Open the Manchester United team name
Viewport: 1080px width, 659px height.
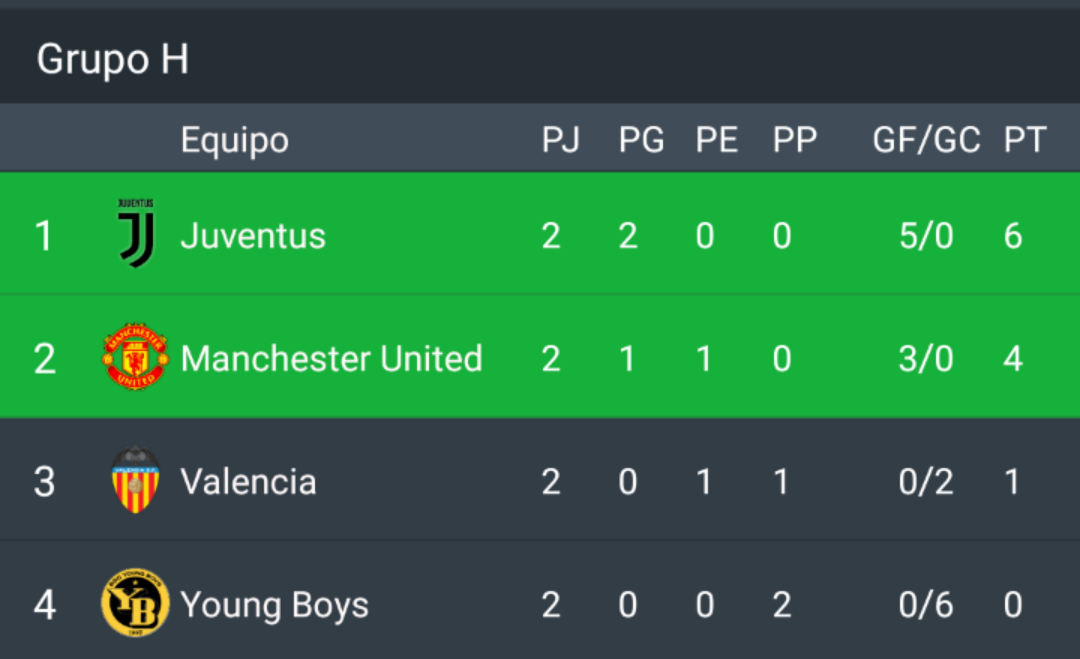click(331, 359)
